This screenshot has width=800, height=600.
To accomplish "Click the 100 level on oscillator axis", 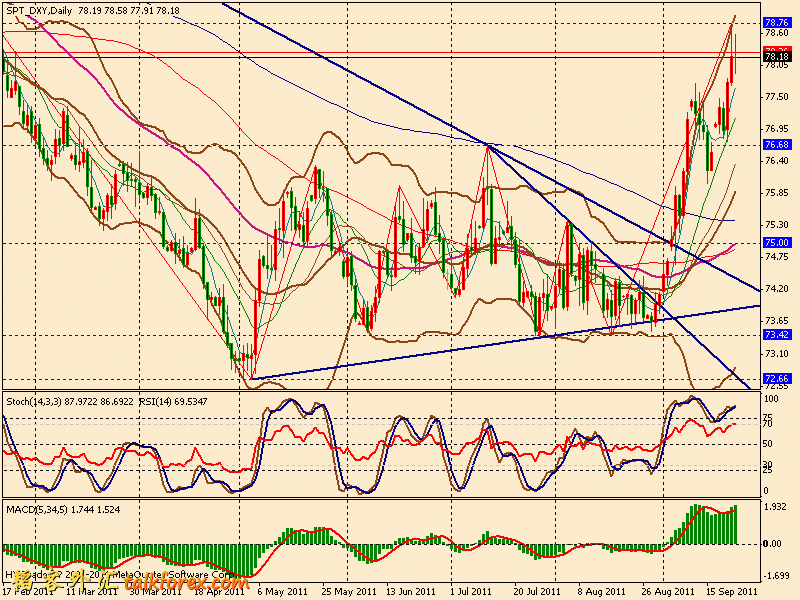I will pos(771,398).
